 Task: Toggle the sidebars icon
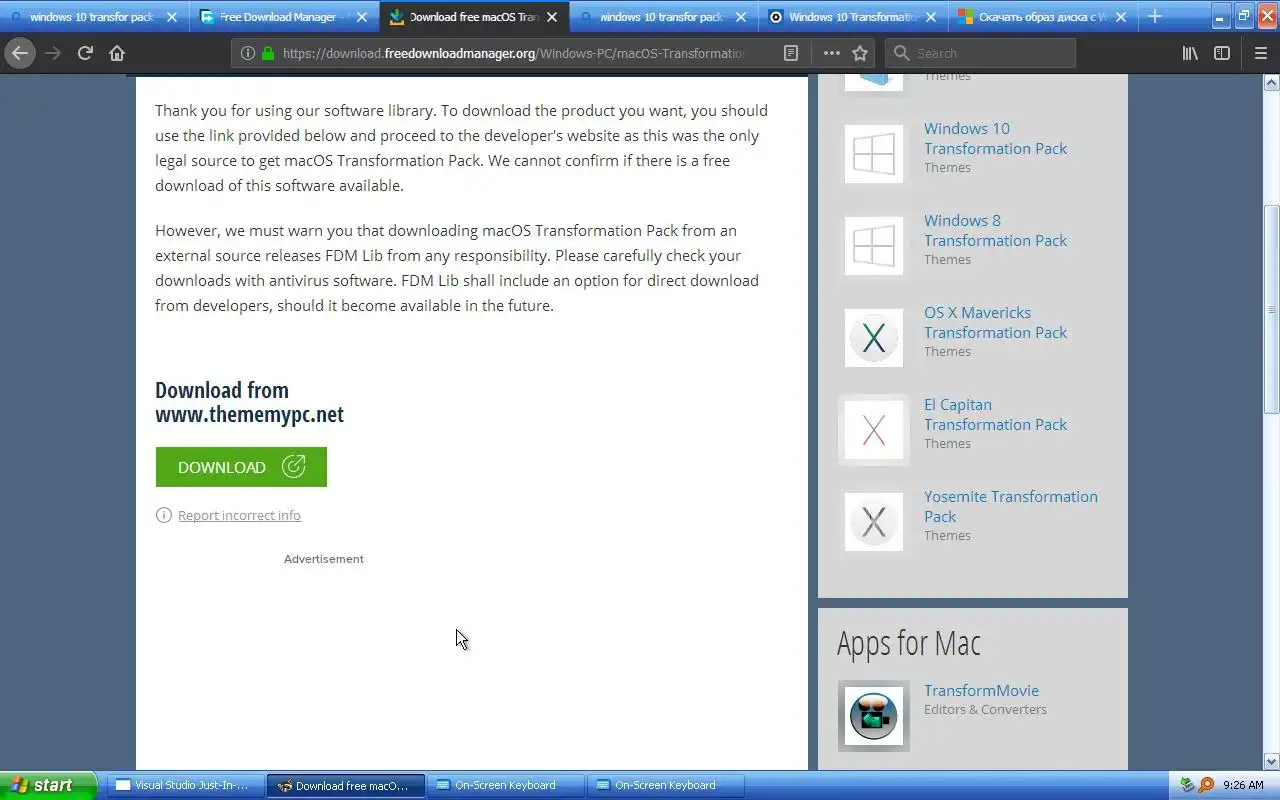coord(1222,53)
